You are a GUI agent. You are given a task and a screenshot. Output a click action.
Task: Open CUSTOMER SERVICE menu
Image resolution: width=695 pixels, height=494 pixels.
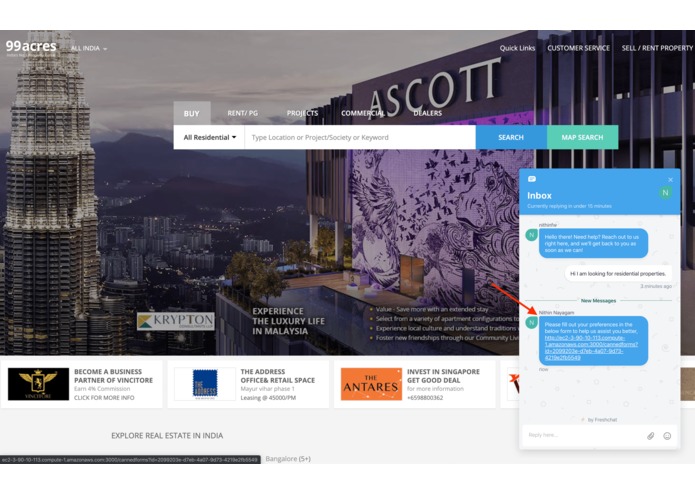578,48
